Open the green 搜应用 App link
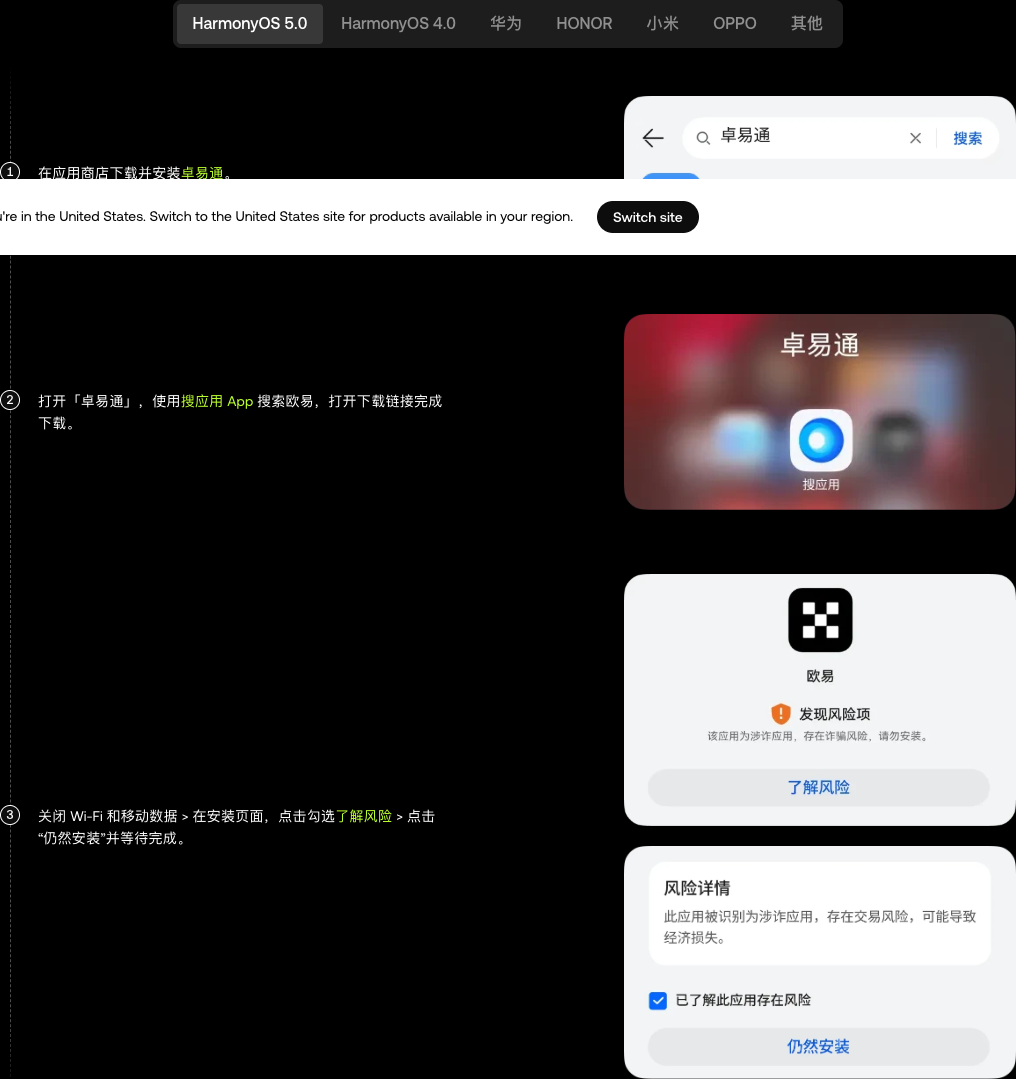This screenshot has height=1079, width=1016. coord(217,400)
